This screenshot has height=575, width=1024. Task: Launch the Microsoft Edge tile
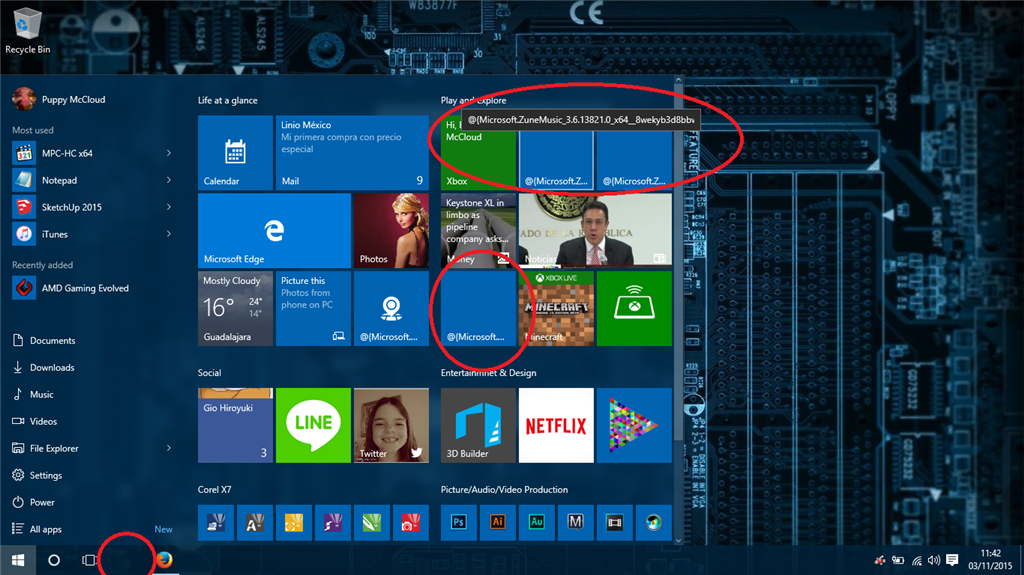pos(274,231)
